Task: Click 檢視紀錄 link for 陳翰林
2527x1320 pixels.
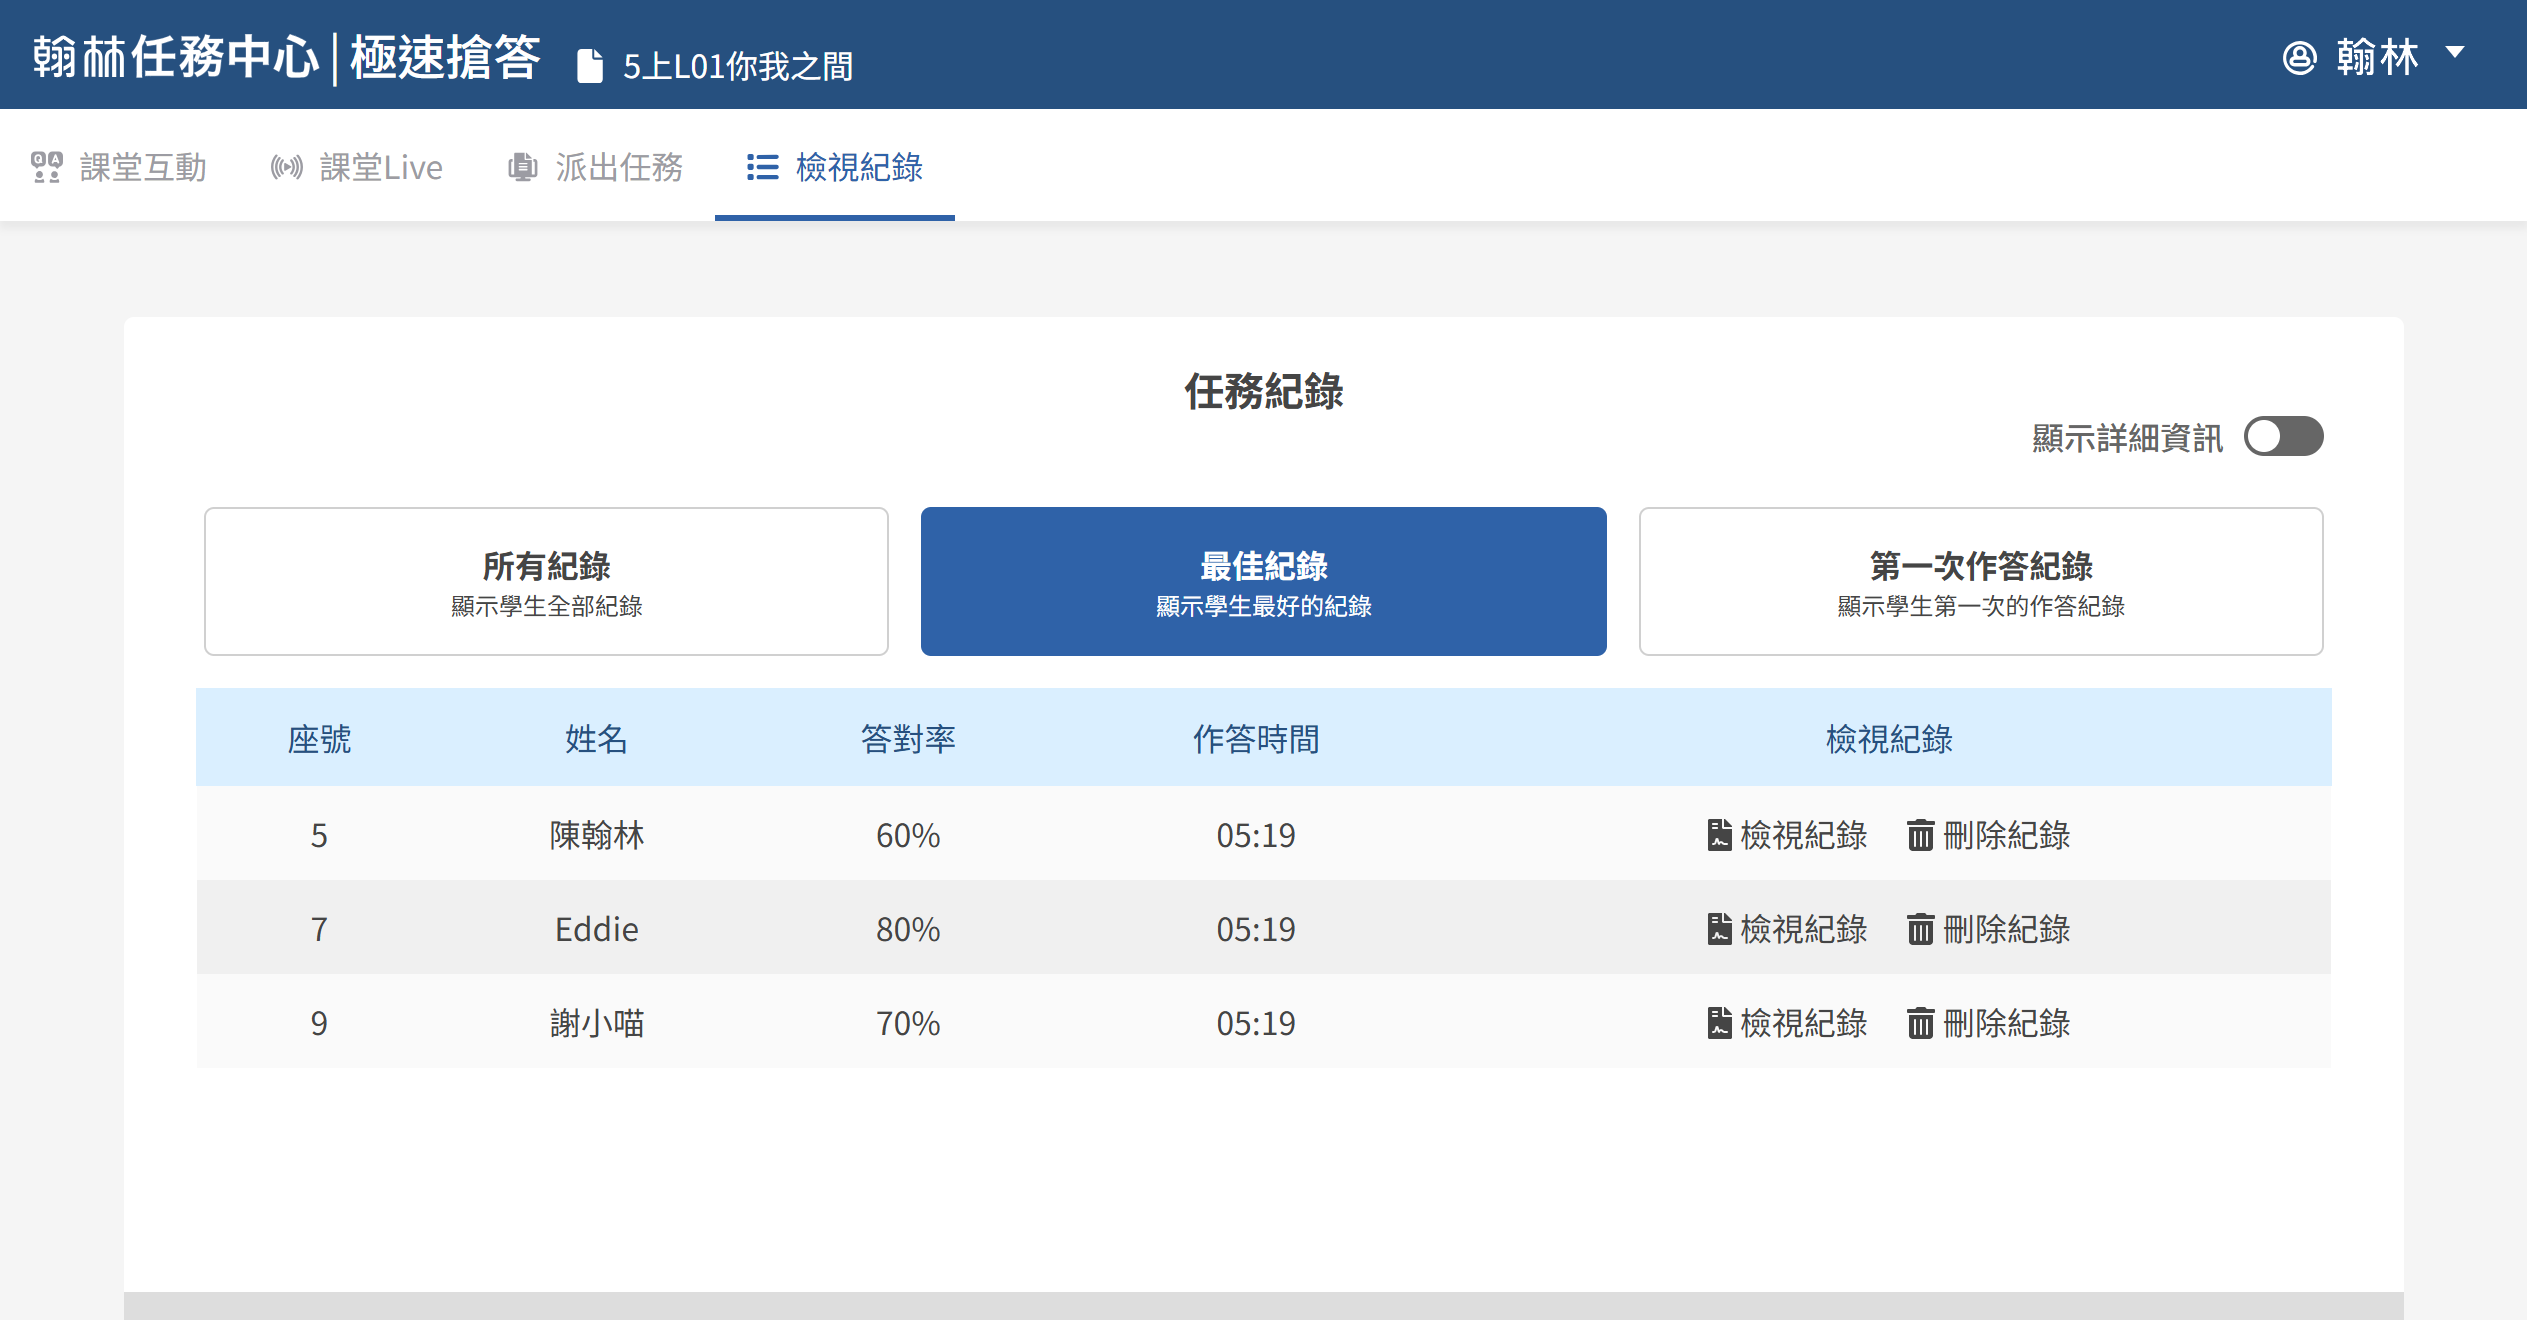Action: click(x=1803, y=835)
